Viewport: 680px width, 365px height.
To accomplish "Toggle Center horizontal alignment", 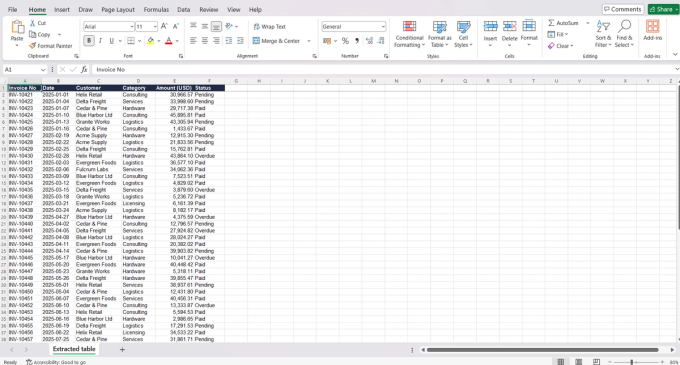I will pyautogui.click(x=205, y=41).
